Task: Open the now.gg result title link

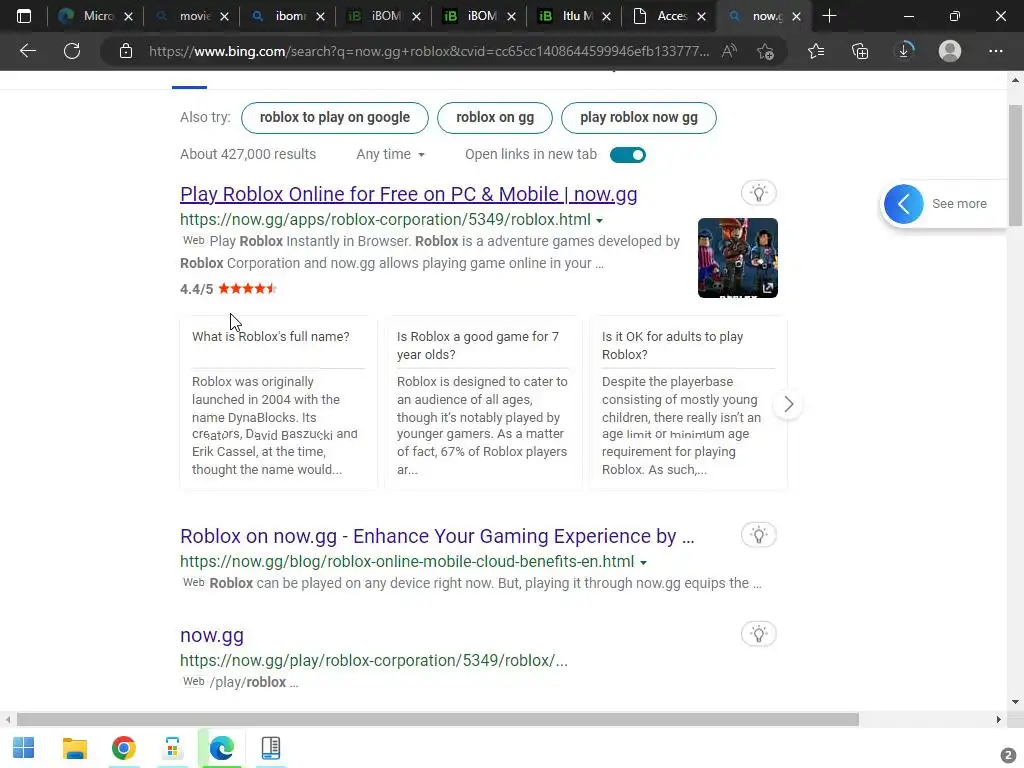Action: [212, 635]
